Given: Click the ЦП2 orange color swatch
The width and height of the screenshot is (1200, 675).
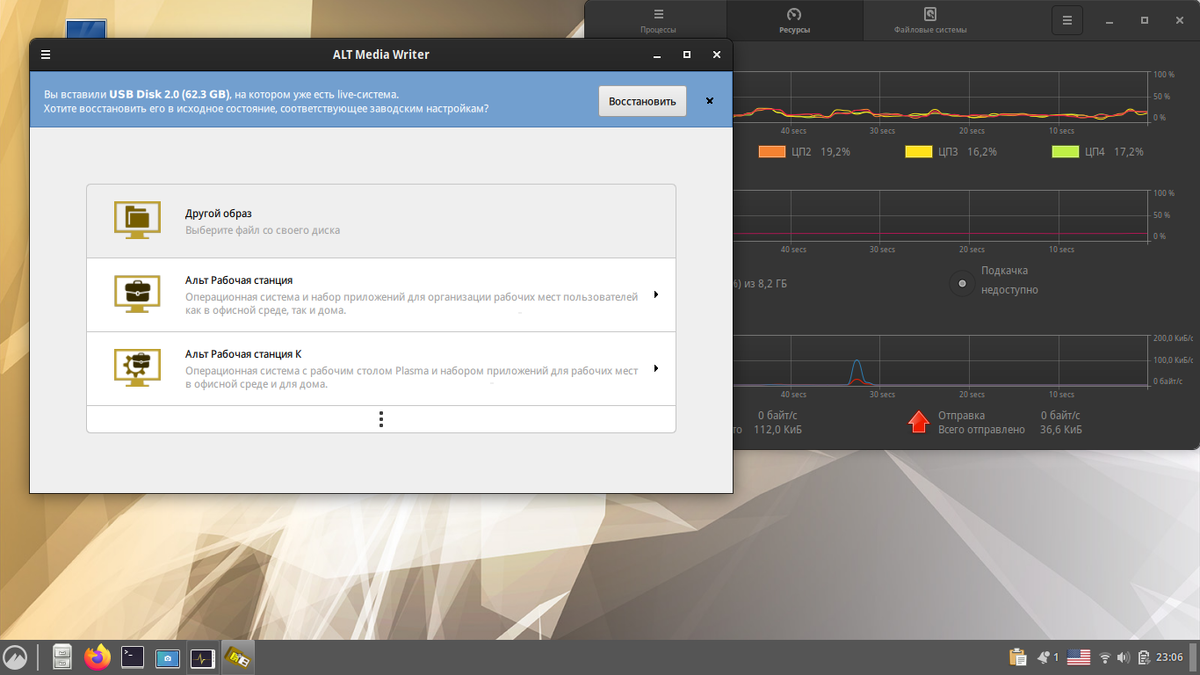Looking at the screenshot, I should 771,152.
